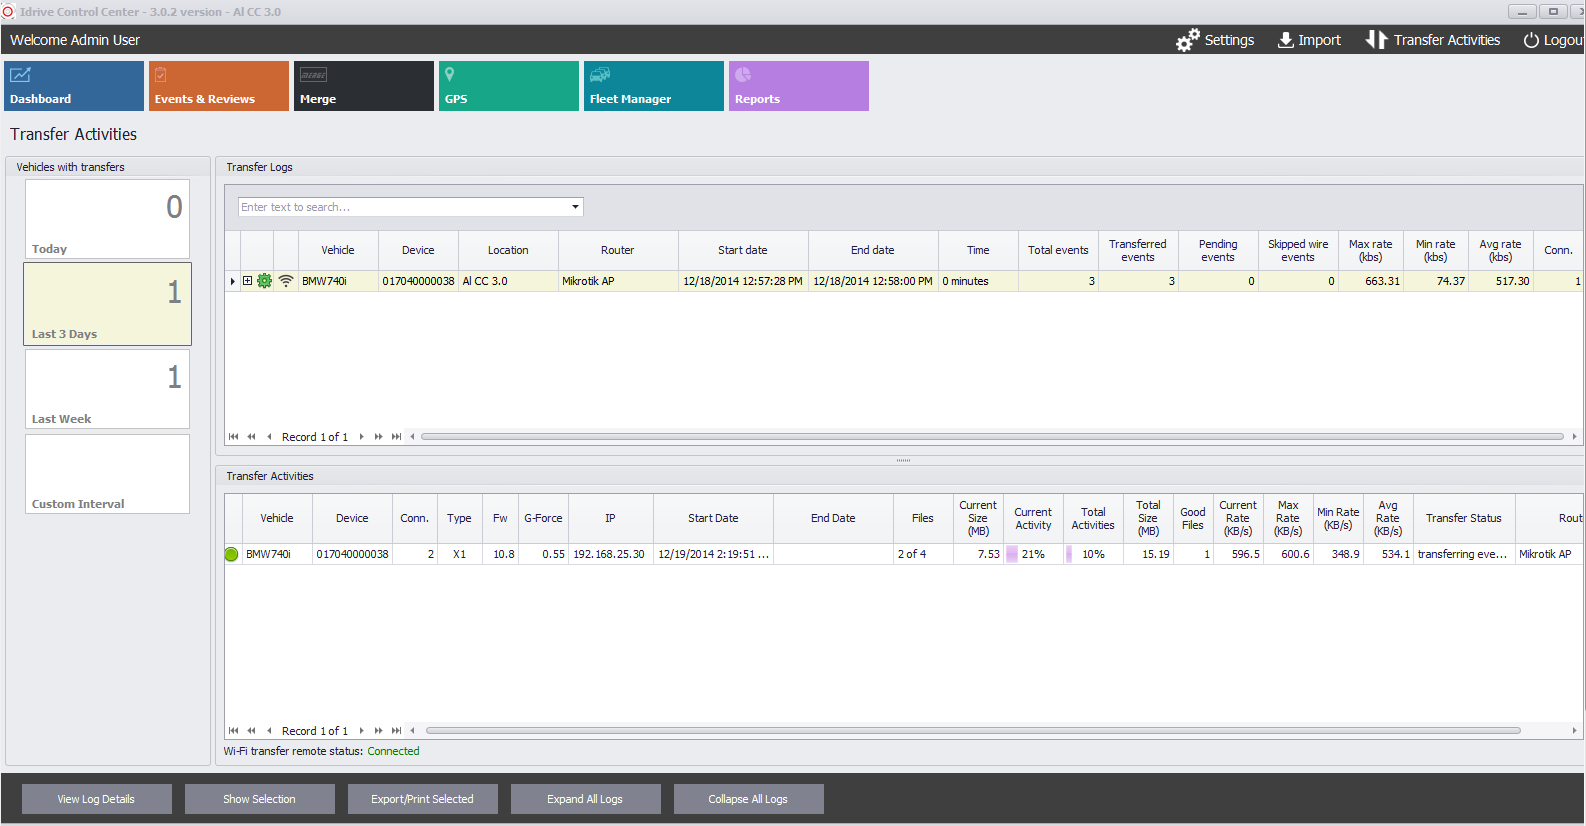
Task: Click the Wi-Fi icon in transfer log row
Action: tap(286, 281)
